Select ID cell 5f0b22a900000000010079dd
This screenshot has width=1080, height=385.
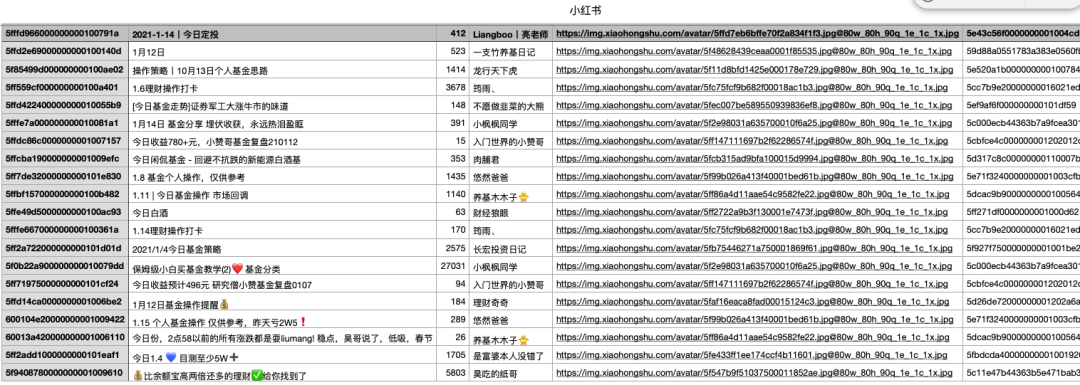click(x=64, y=267)
